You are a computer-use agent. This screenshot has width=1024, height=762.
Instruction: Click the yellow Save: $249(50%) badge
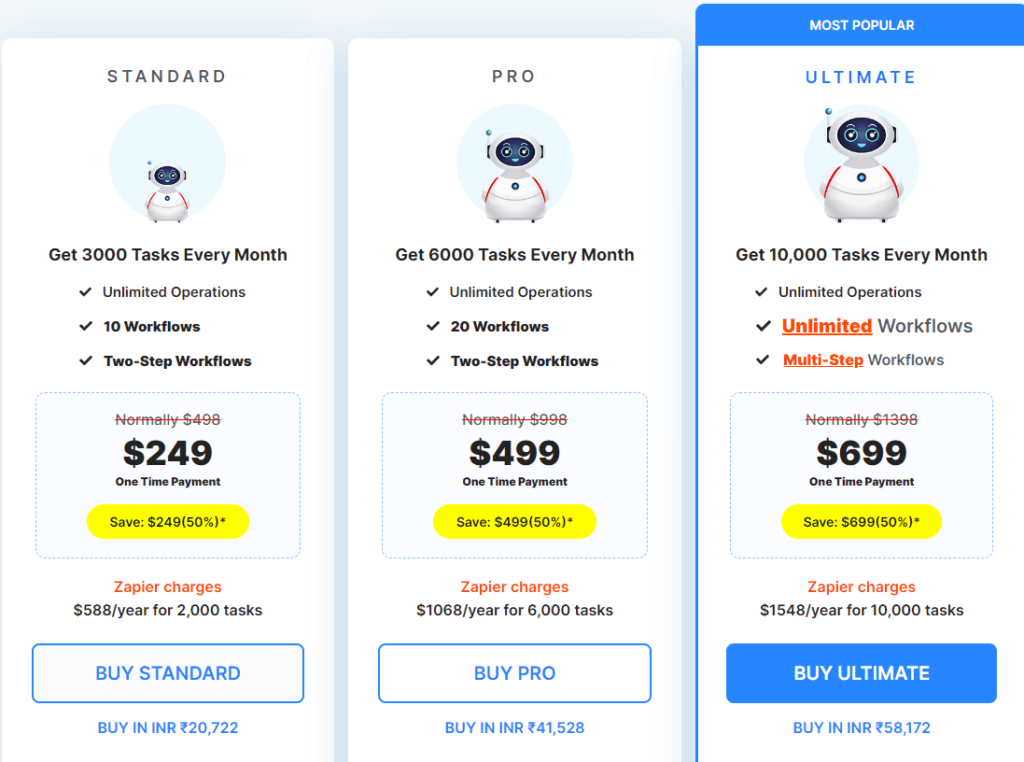pos(168,522)
